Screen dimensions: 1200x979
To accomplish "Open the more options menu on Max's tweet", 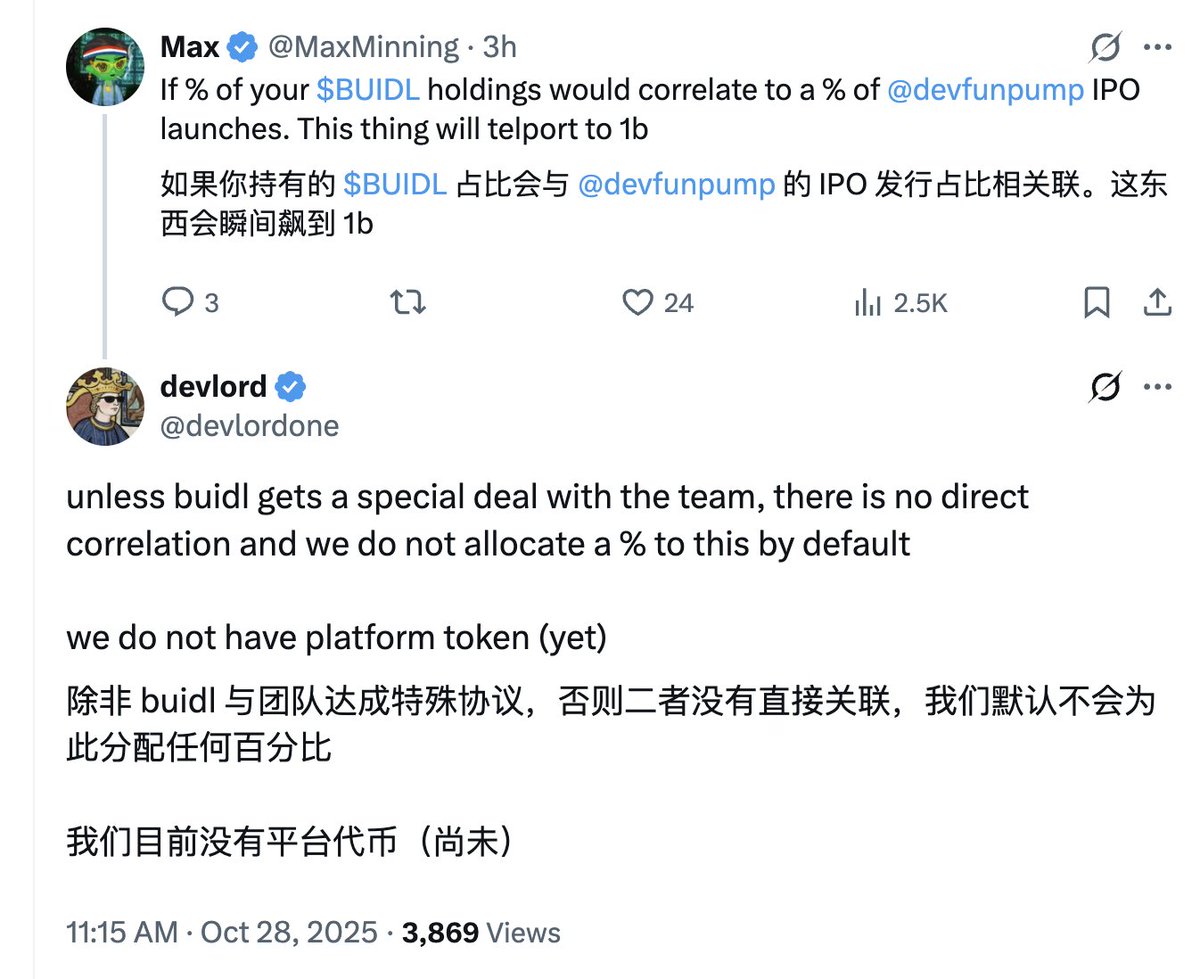I will point(1157,47).
